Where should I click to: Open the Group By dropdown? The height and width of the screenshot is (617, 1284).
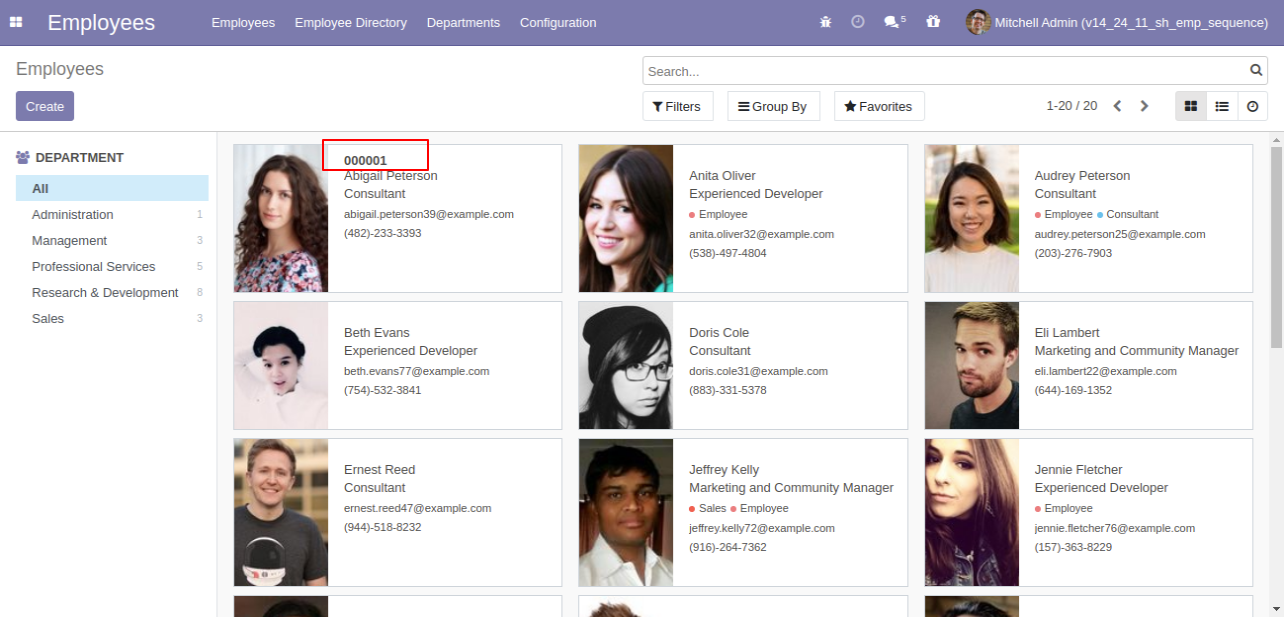click(773, 106)
